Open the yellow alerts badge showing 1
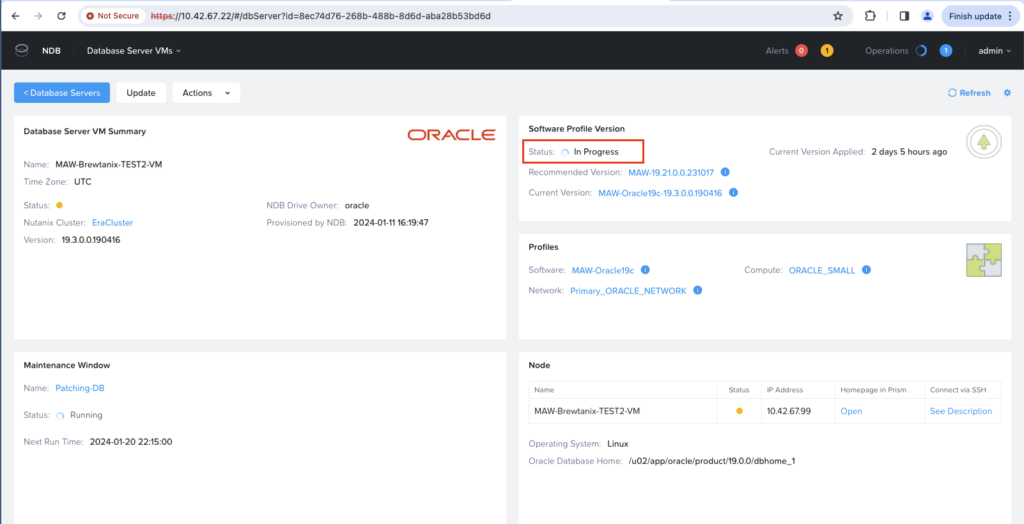The image size is (1024, 524). point(827,50)
